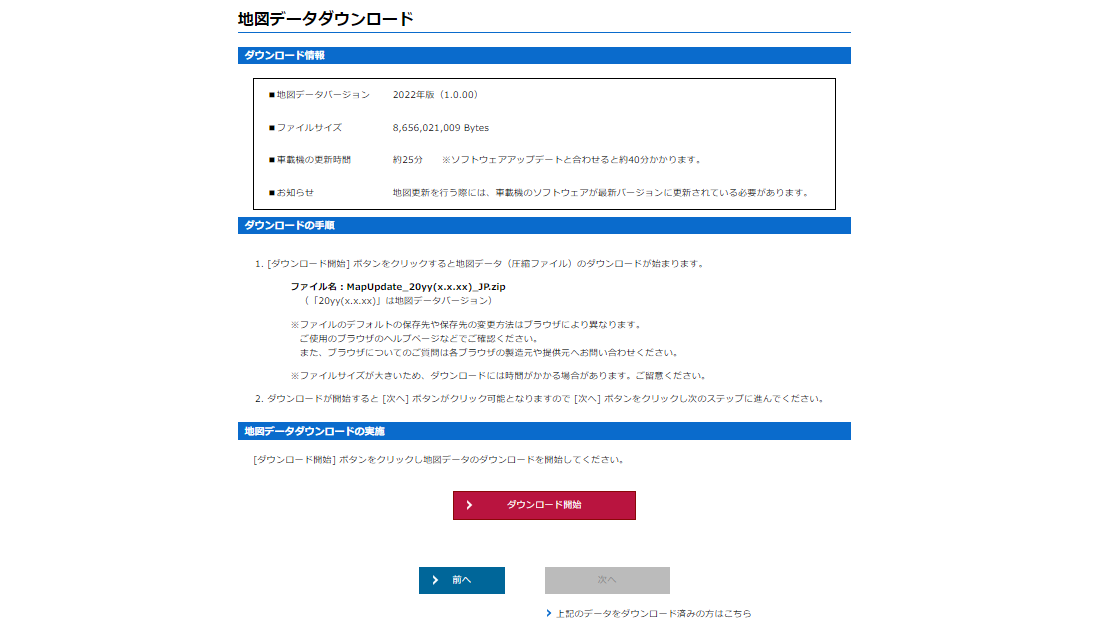The width and height of the screenshot is (1100, 619).
Task: Click the 2022年版 (1.0.00) version value
Action: [436, 95]
